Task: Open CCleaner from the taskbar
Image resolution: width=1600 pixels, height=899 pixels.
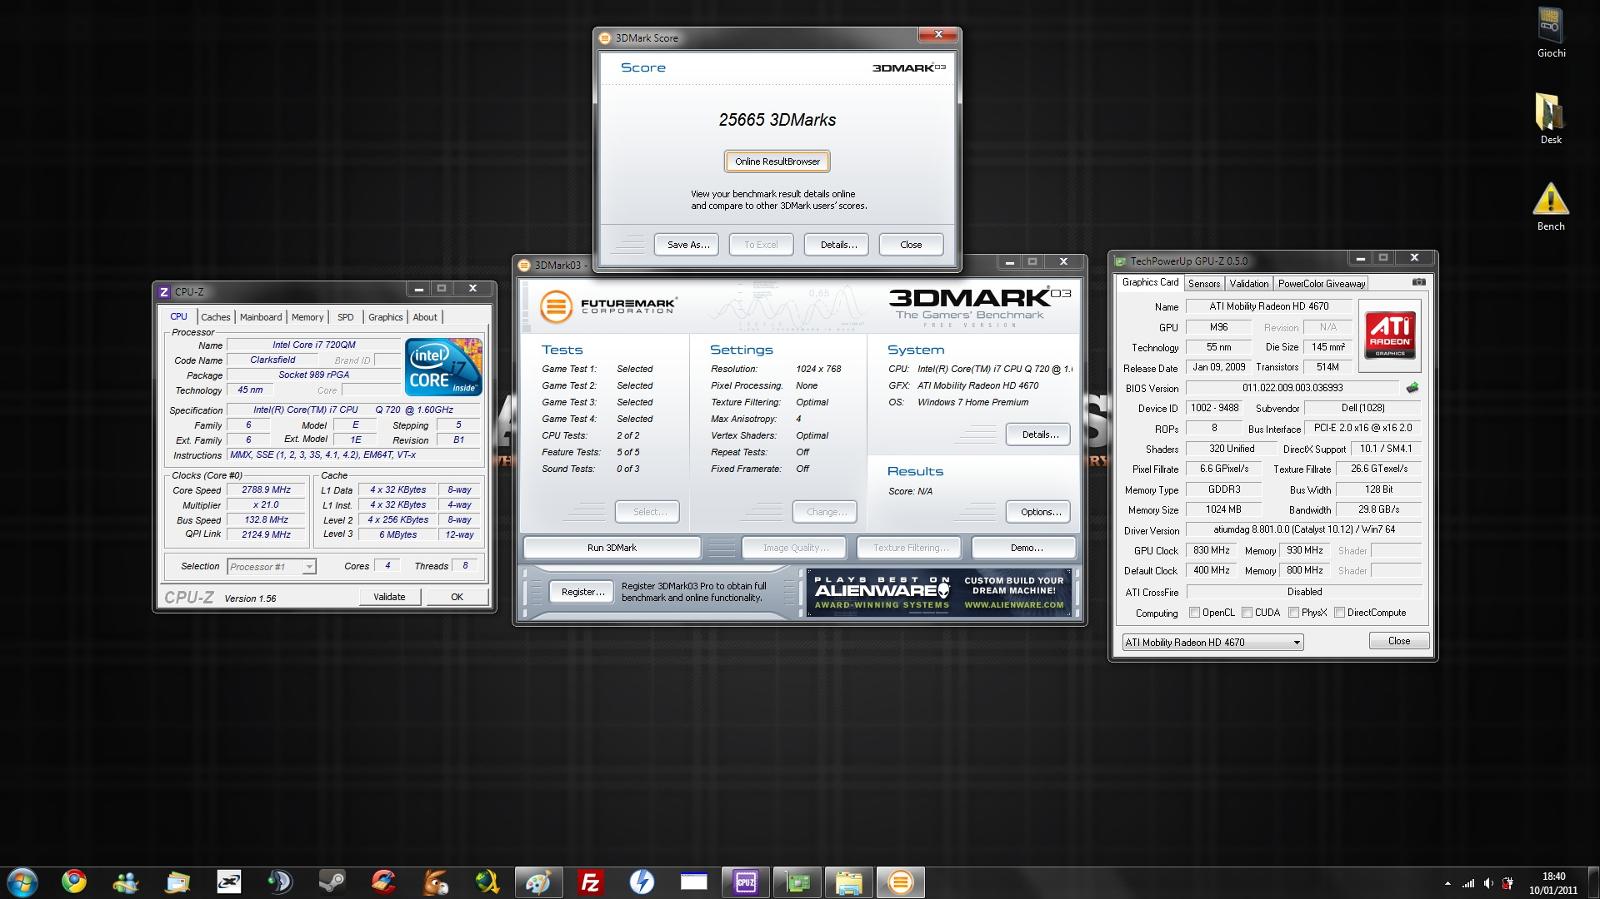Action: tap(384, 882)
